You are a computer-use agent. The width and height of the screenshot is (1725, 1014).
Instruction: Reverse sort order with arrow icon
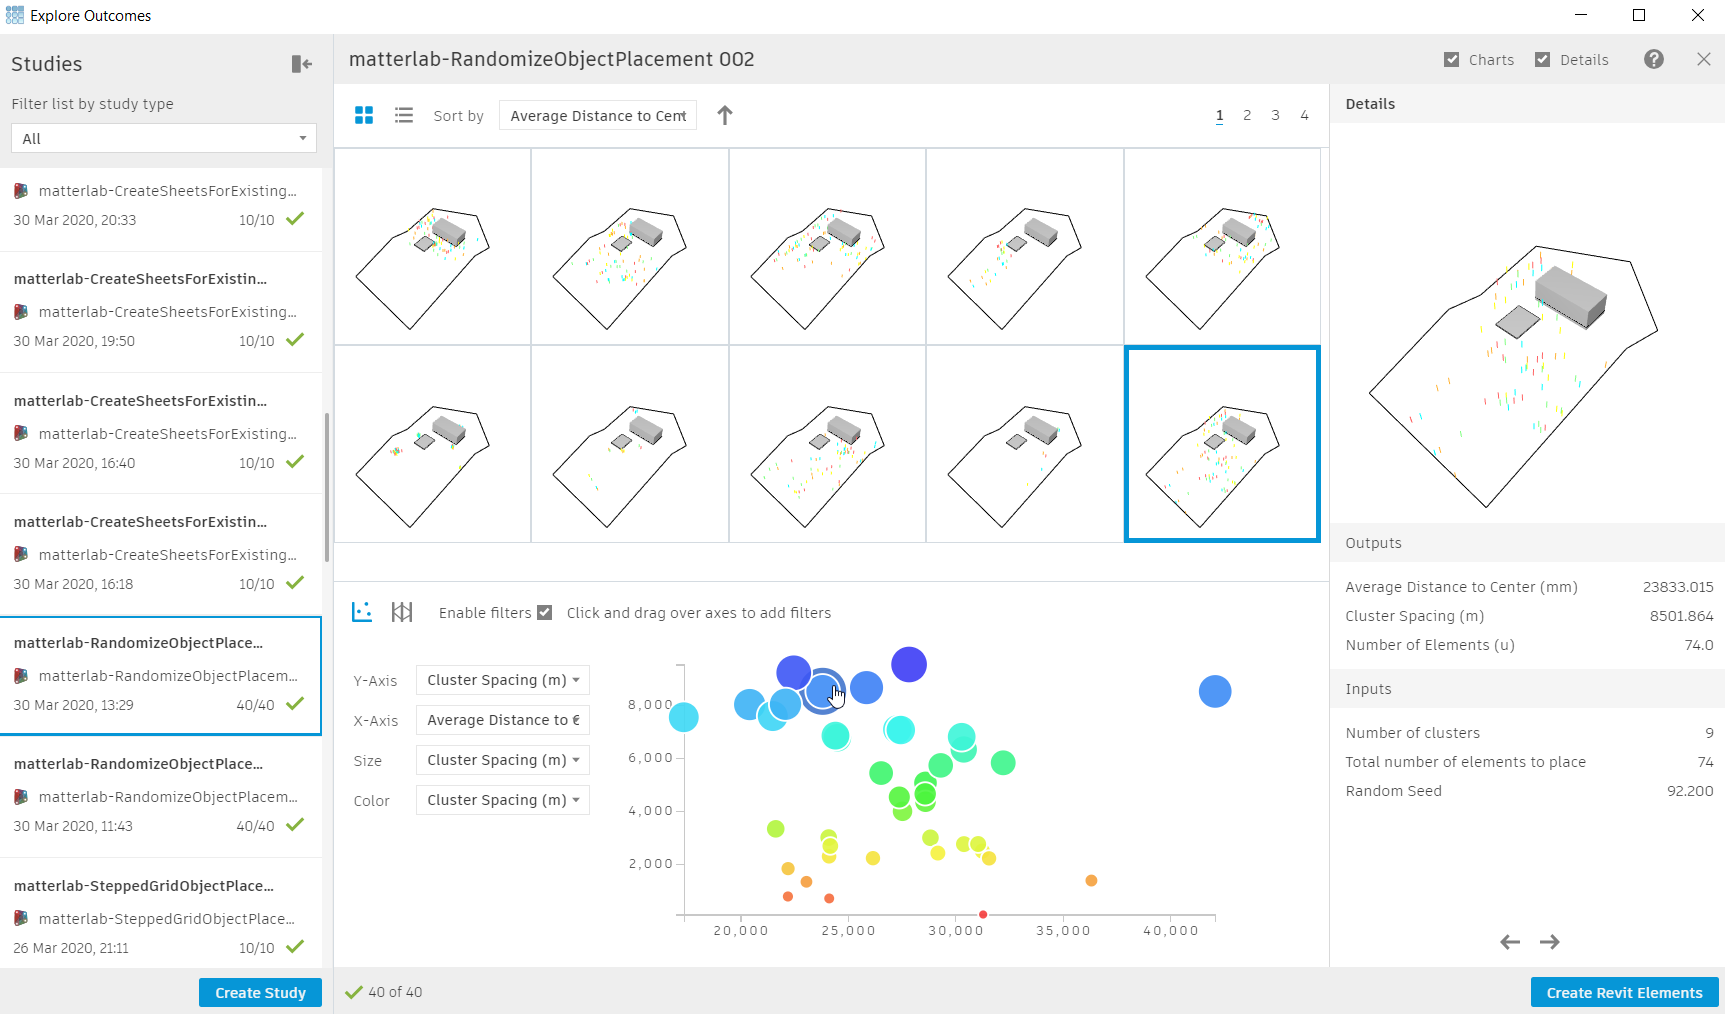[x=725, y=116]
